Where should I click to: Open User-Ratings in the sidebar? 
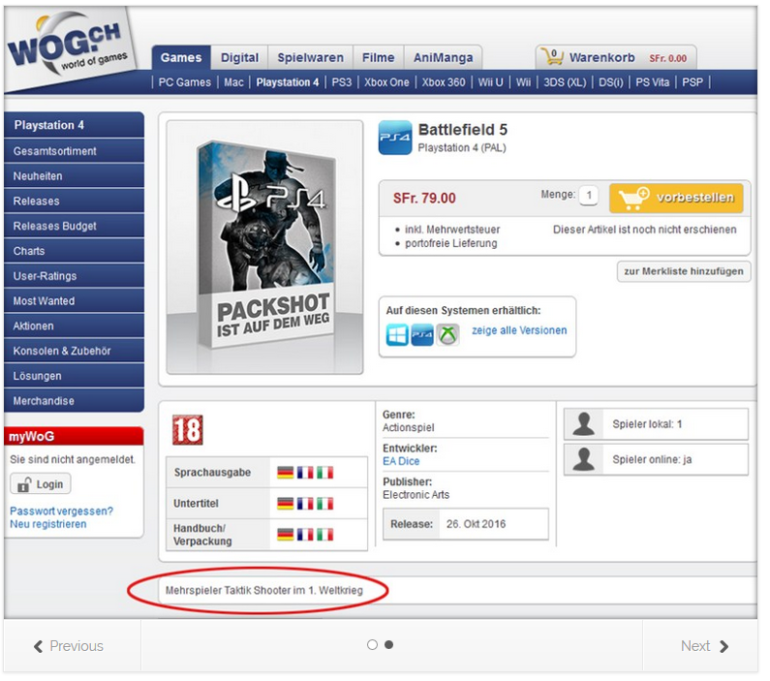[74, 276]
